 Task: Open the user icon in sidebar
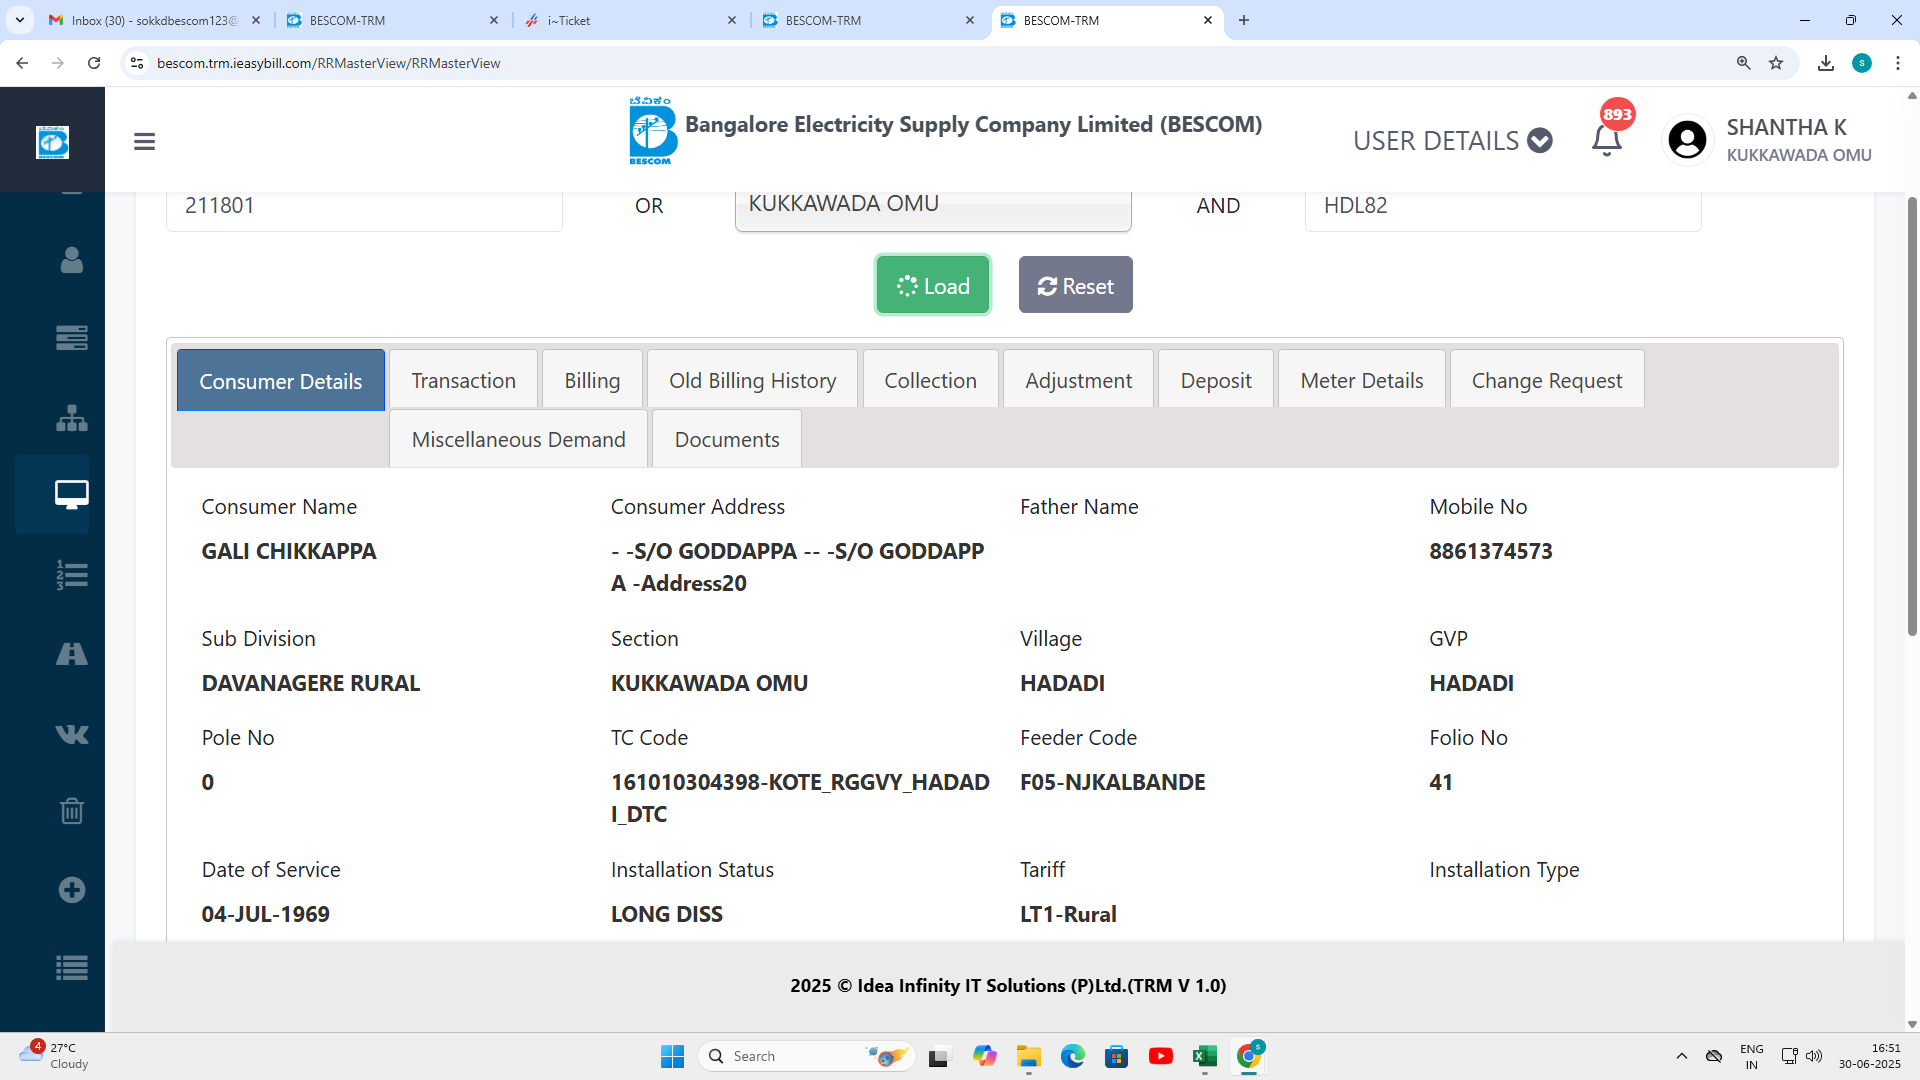pos(71,260)
